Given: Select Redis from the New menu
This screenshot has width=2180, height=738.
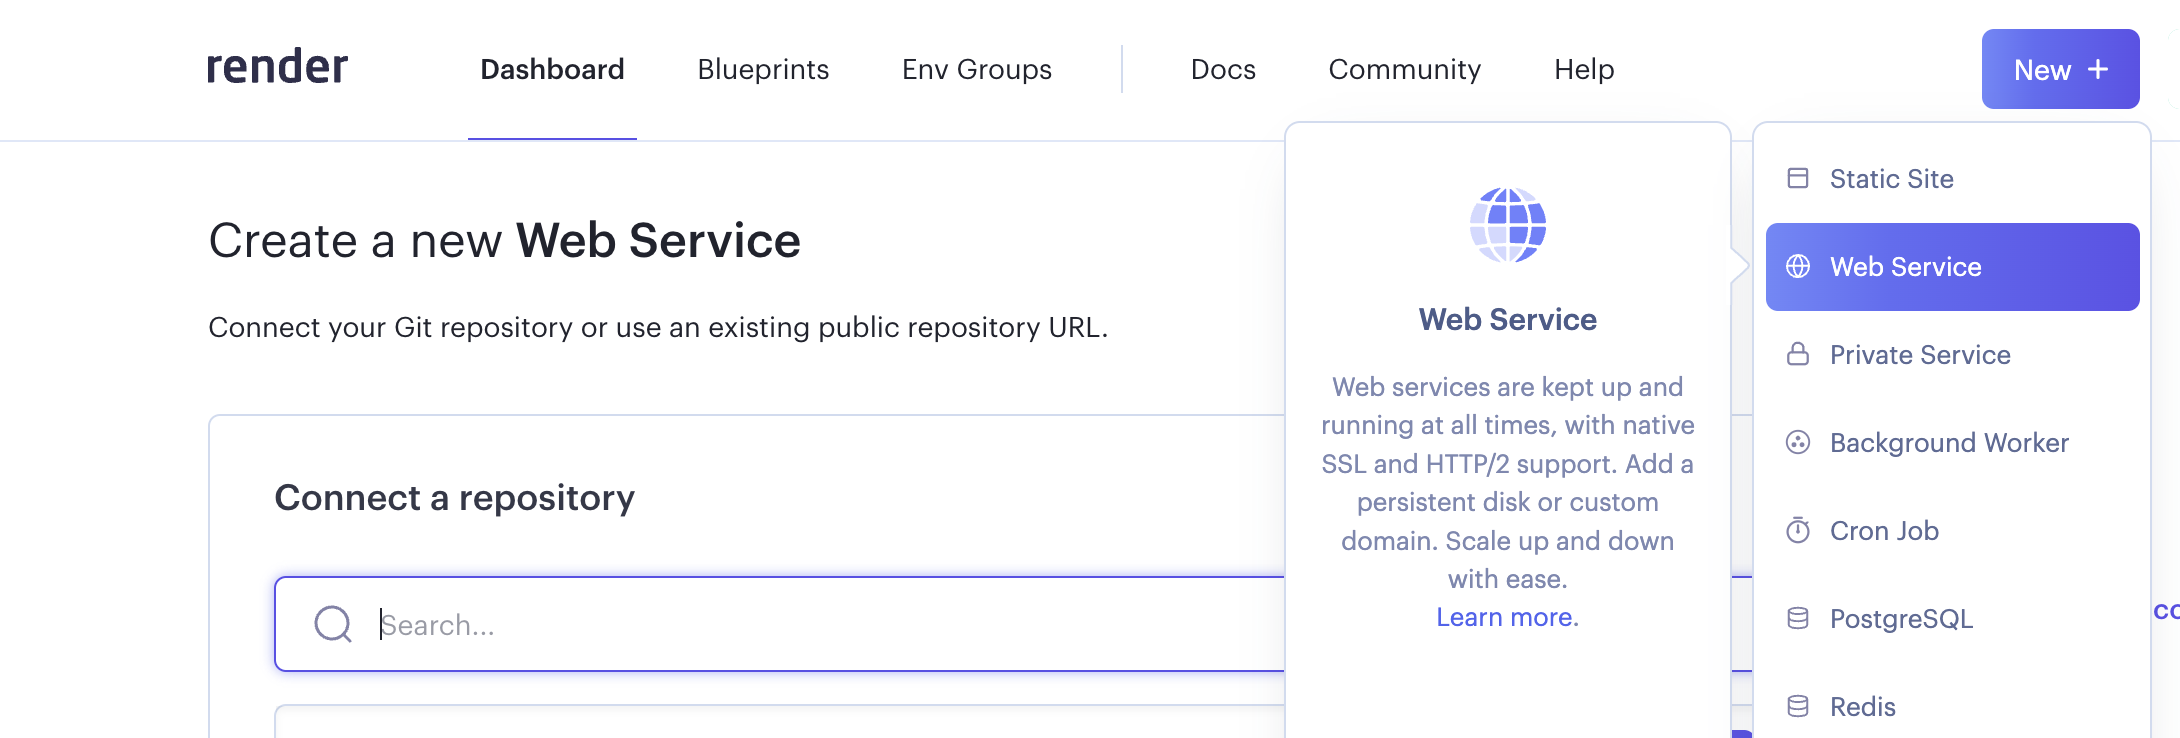Looking at the screenshot, I should point(1952,707).
